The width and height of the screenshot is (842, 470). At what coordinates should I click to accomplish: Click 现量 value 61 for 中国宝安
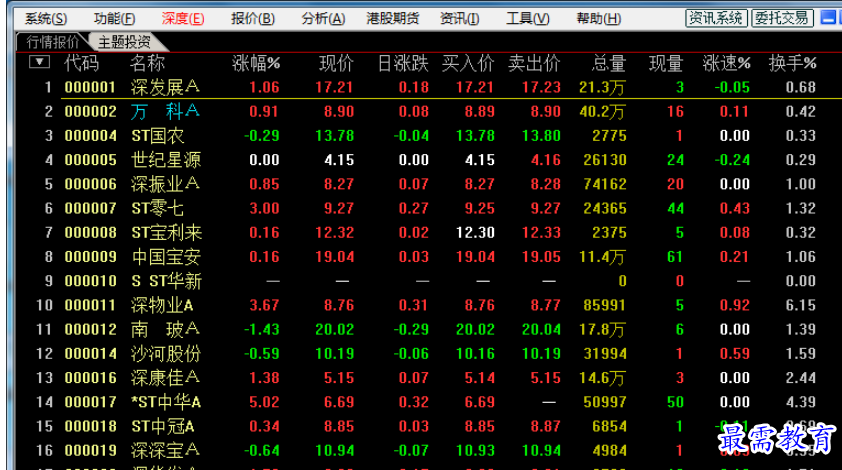click(x=675, y=256)
